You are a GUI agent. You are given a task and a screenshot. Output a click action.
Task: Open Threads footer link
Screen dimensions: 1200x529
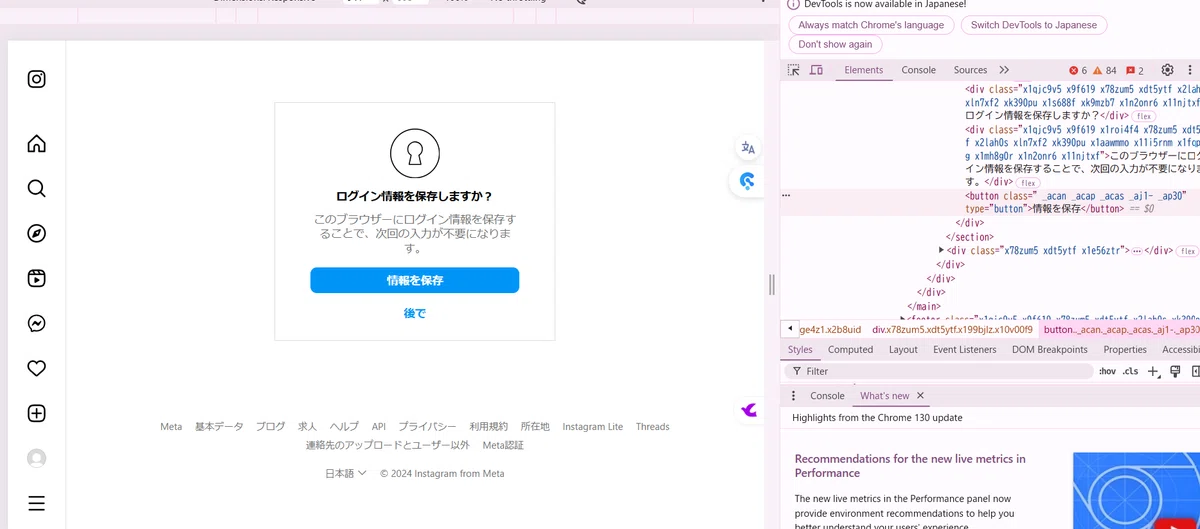(653, 427)
